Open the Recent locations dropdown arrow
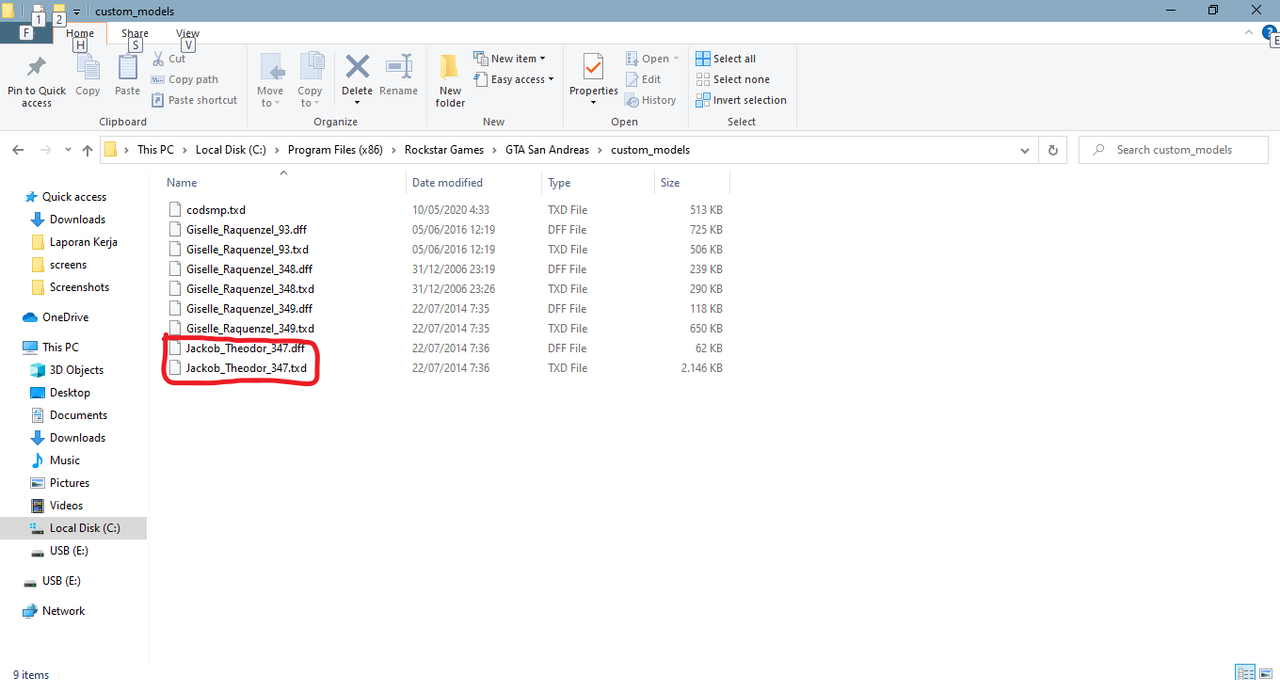This screenshot has height=680, width=1280. 68,150
